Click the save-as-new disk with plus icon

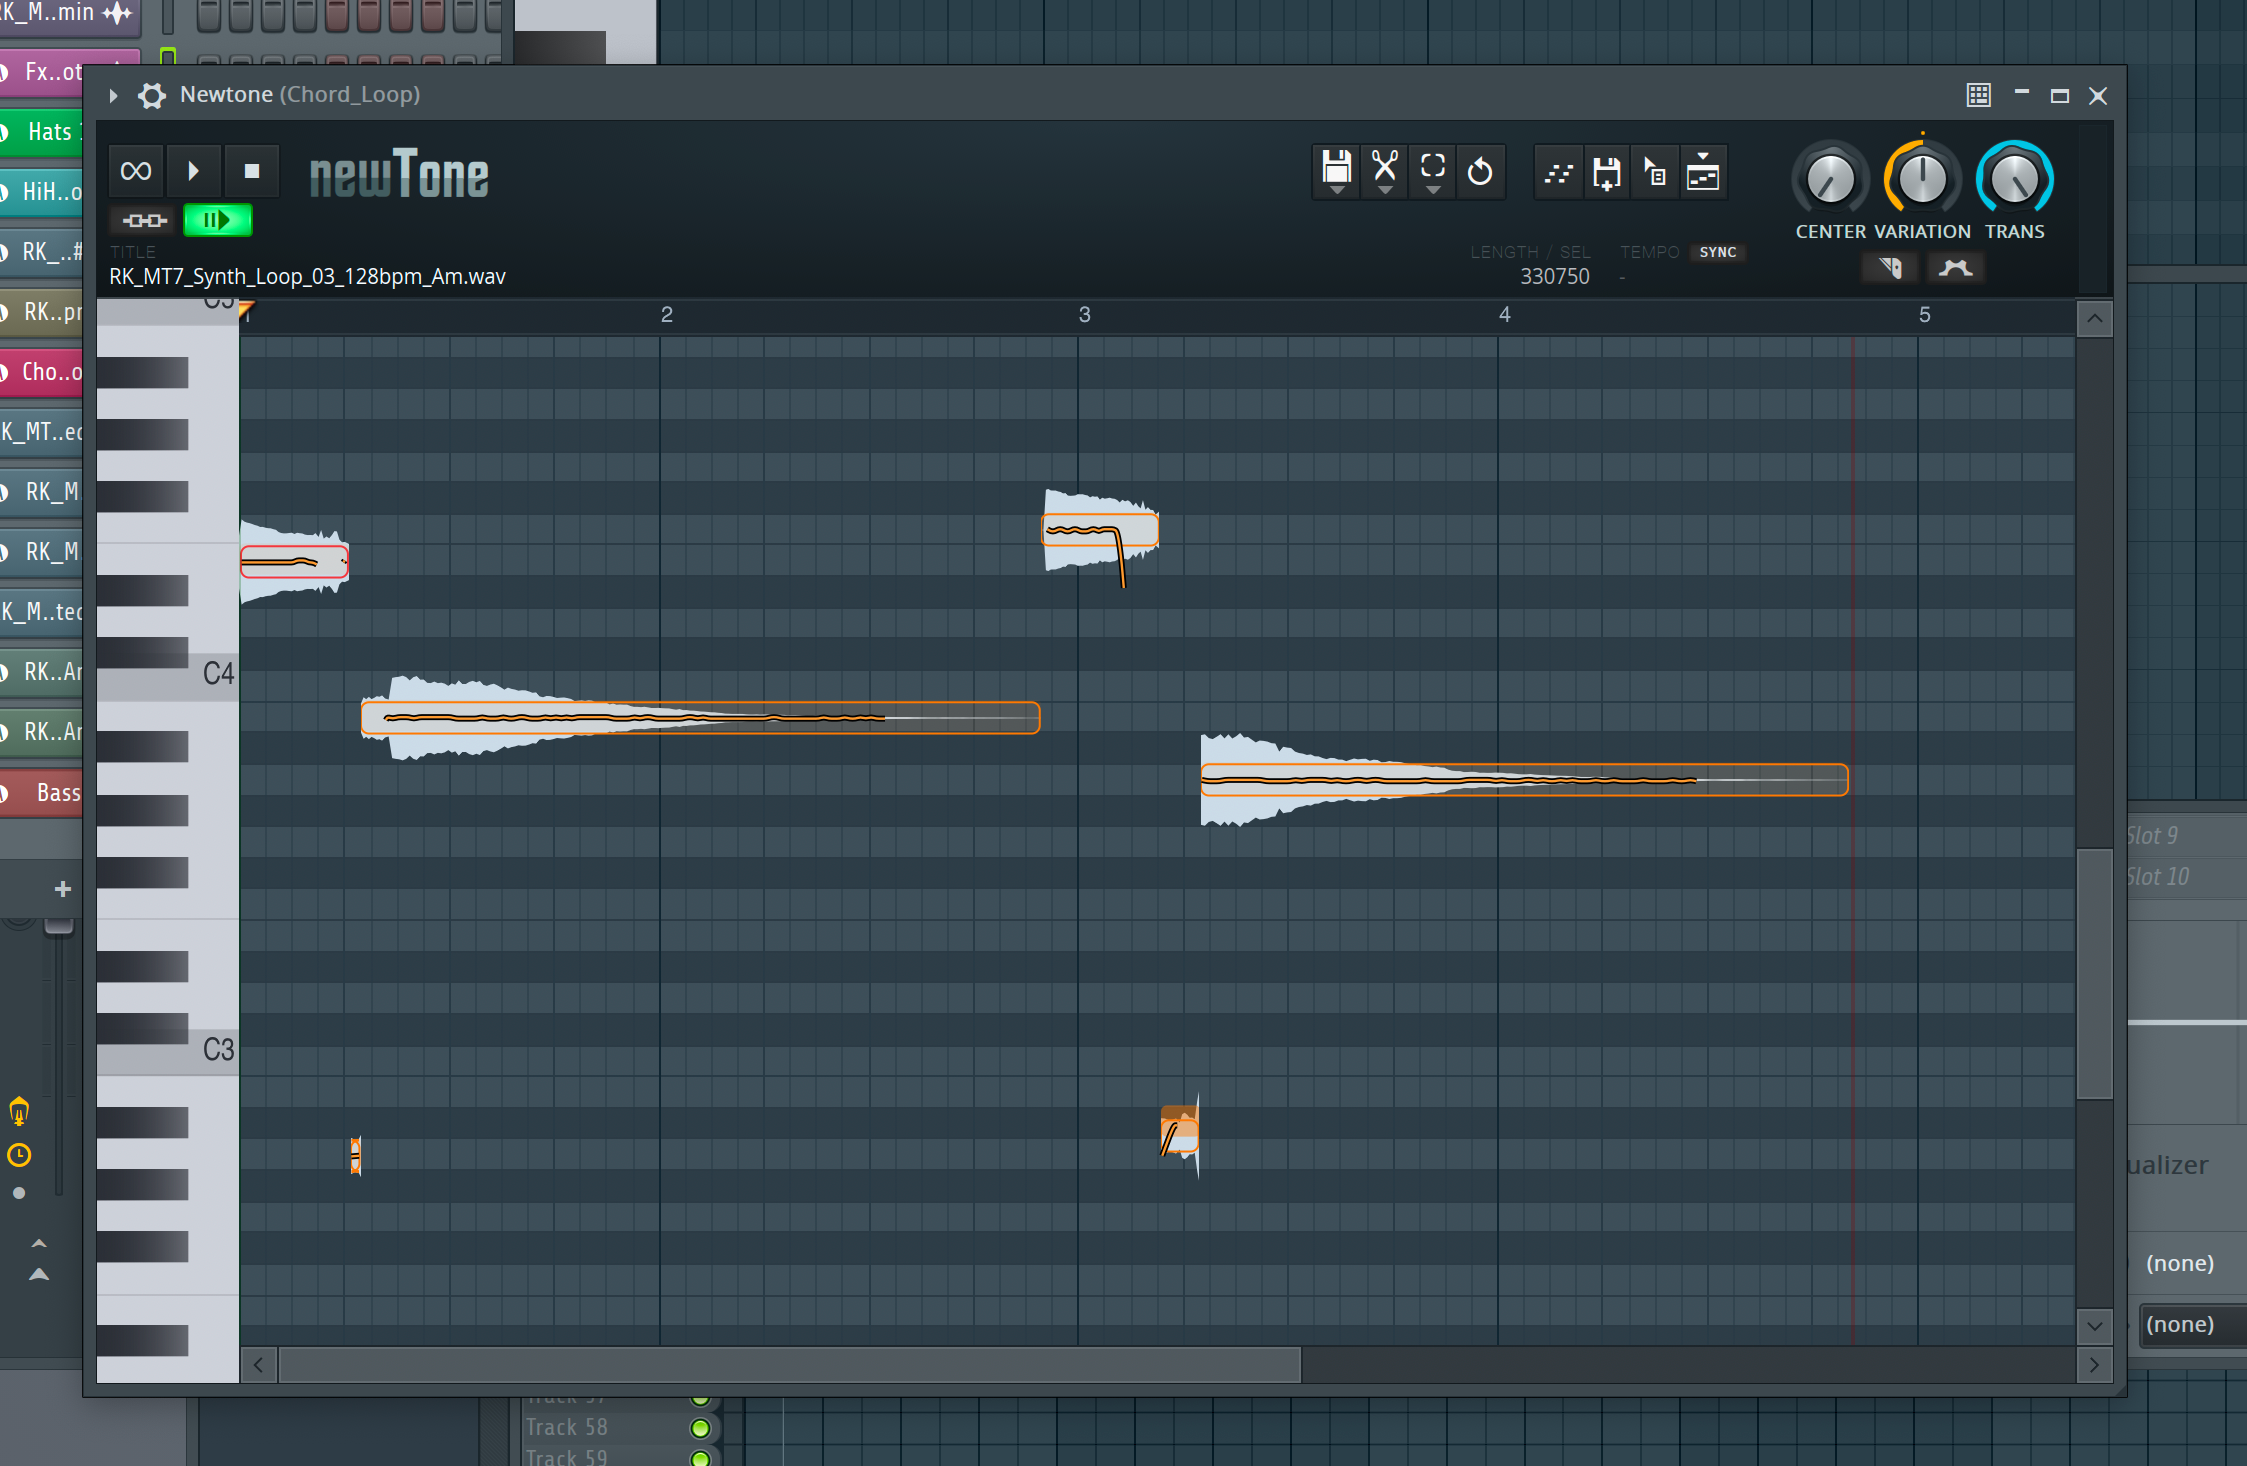coord(1607,174)
